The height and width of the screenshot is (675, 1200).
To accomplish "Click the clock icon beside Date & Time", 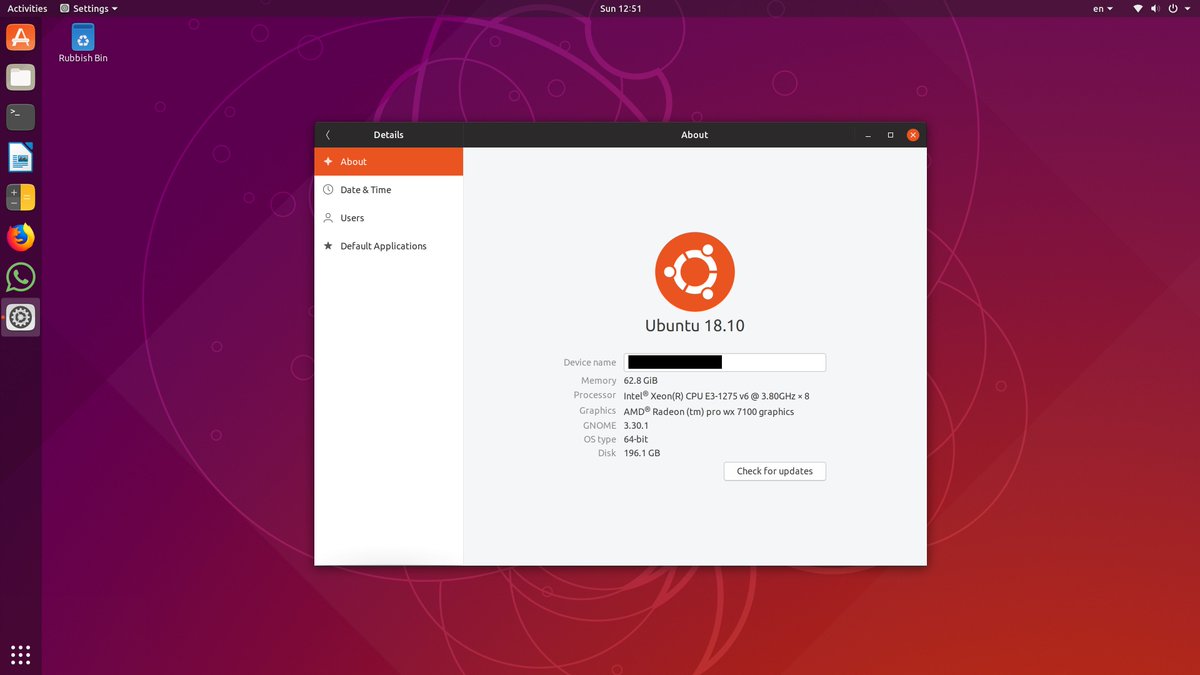I will point(328,190).
